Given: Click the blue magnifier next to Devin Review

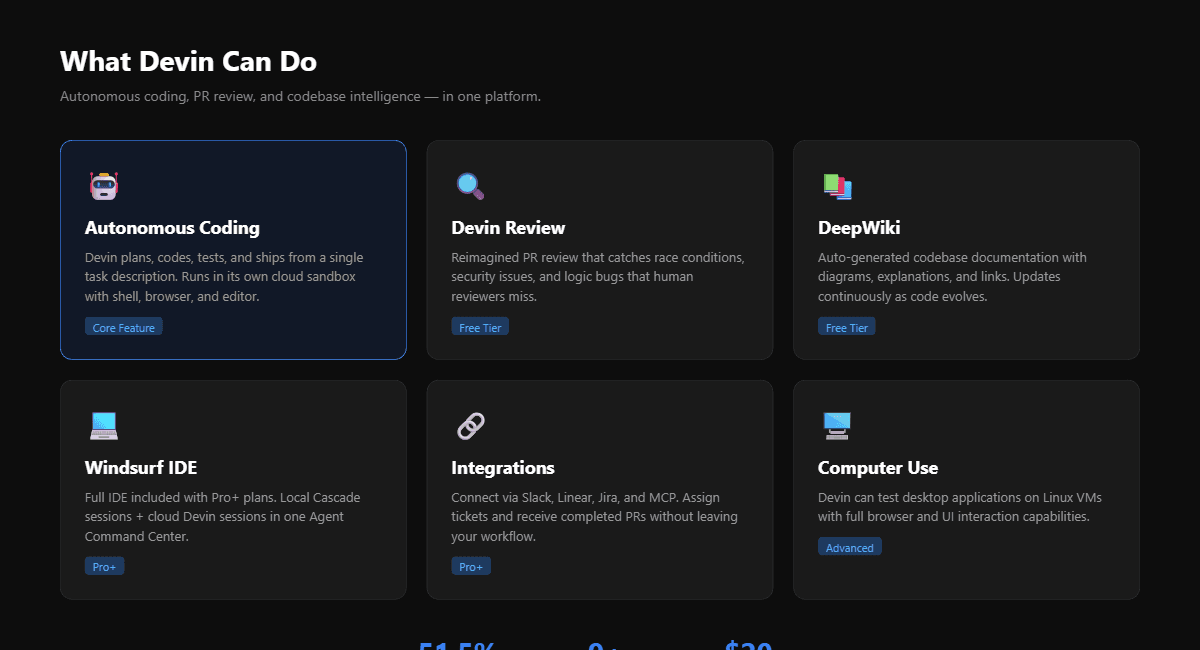Looking at the screenshot, I should pyautogui.click(x=470, y=185).
